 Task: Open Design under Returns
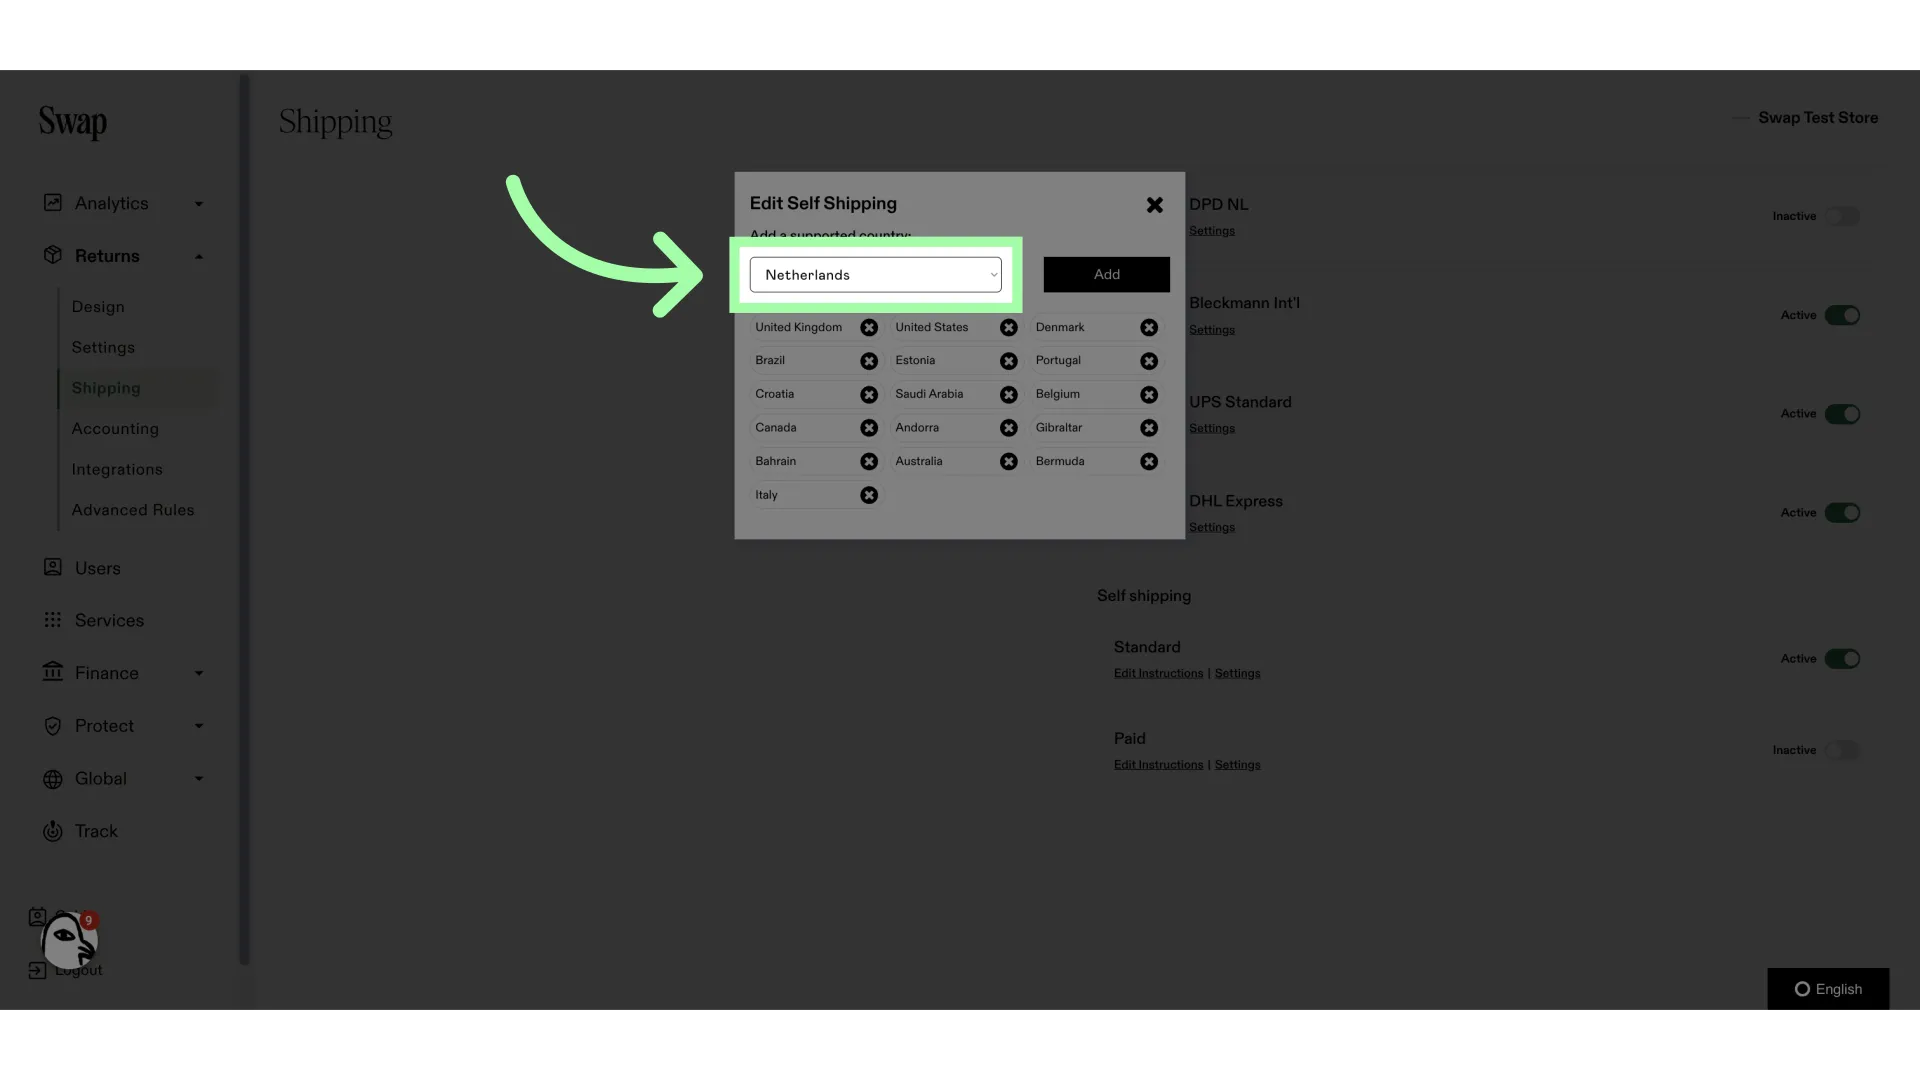click(98, 307)
